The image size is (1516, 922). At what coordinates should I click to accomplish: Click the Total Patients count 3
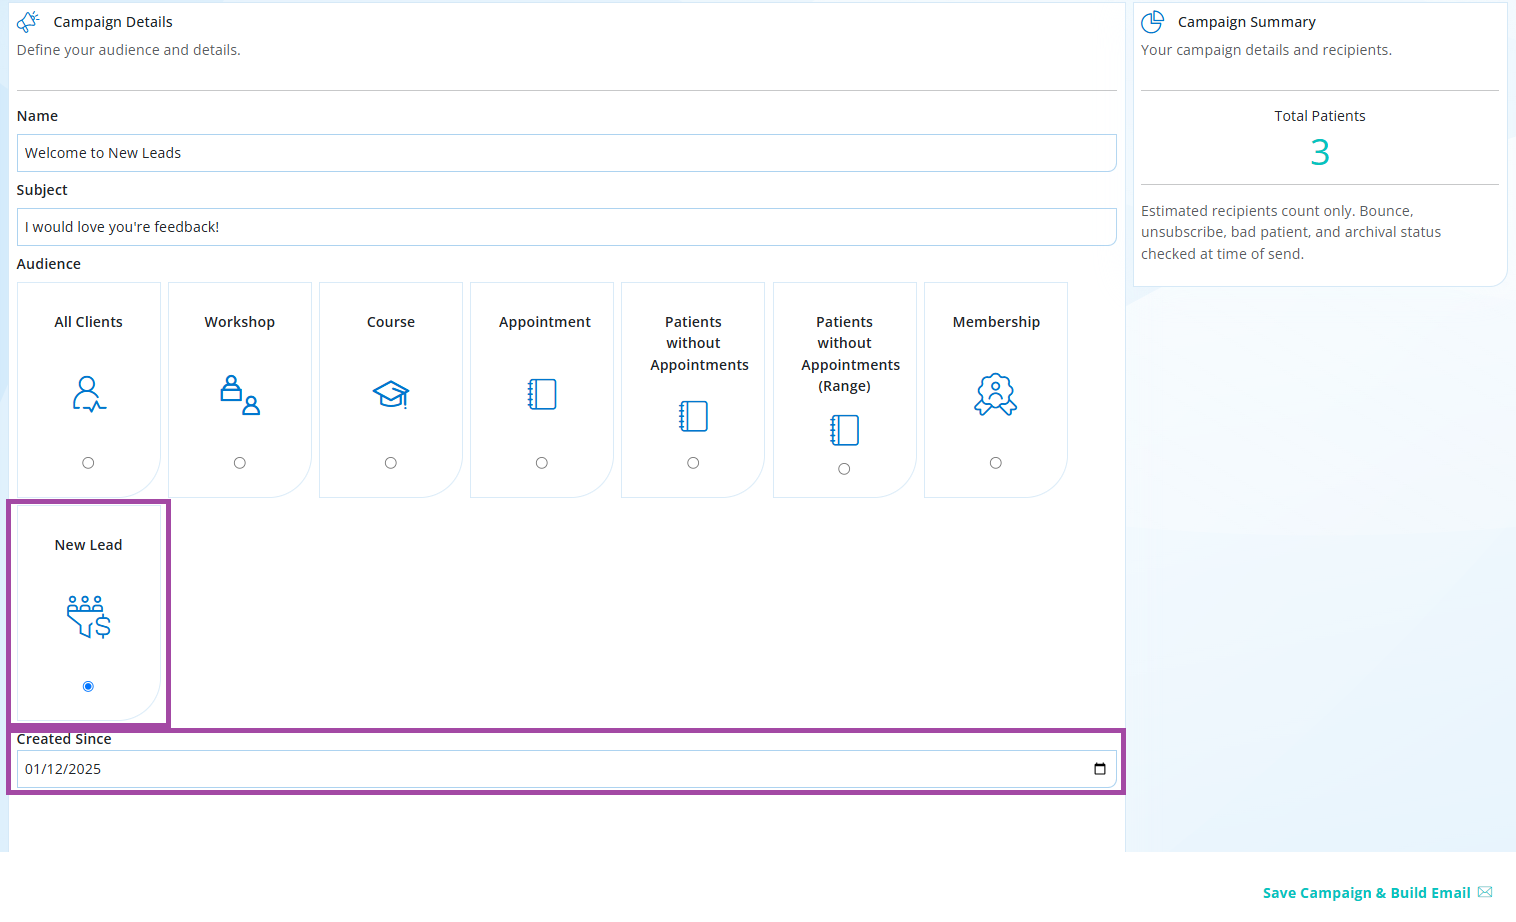(1320, 152)
